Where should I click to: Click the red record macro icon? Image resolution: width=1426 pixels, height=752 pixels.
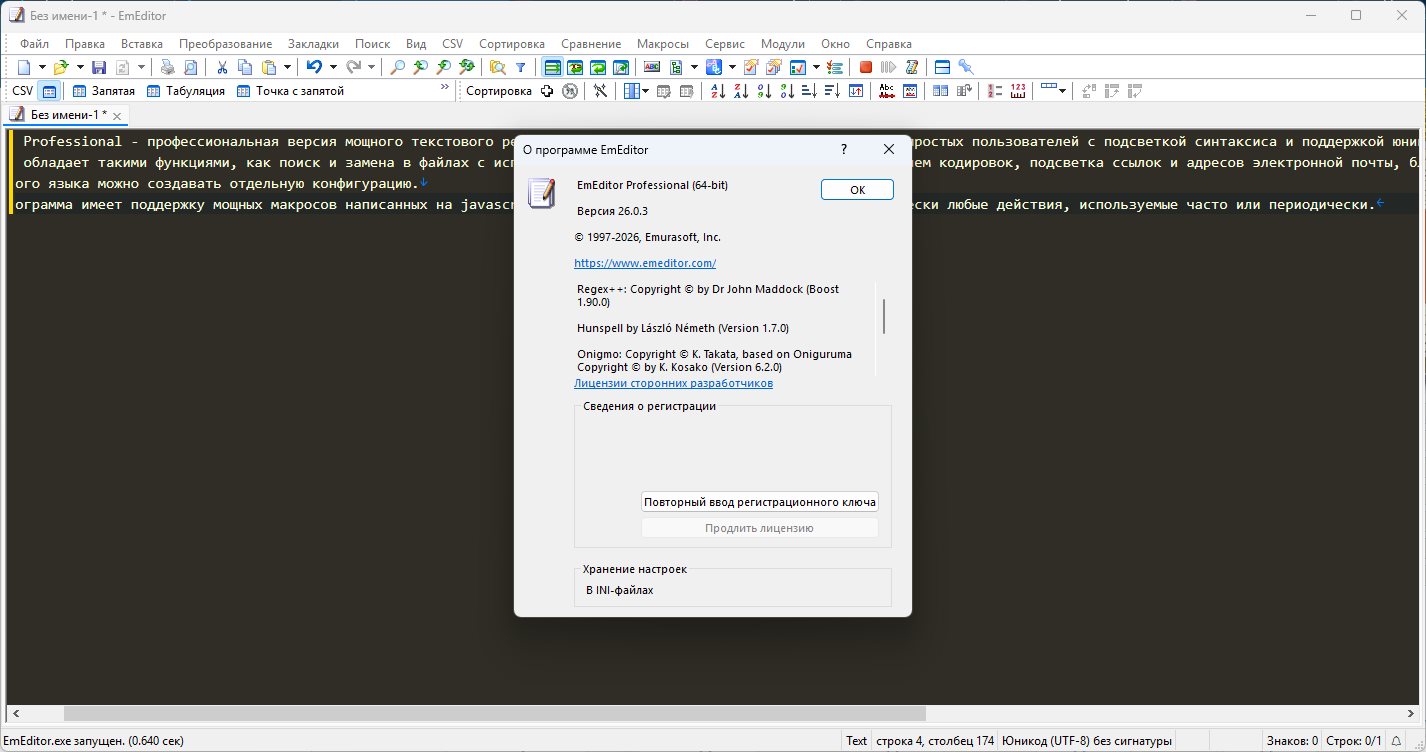pyautogui.click(x=866, y=67)
